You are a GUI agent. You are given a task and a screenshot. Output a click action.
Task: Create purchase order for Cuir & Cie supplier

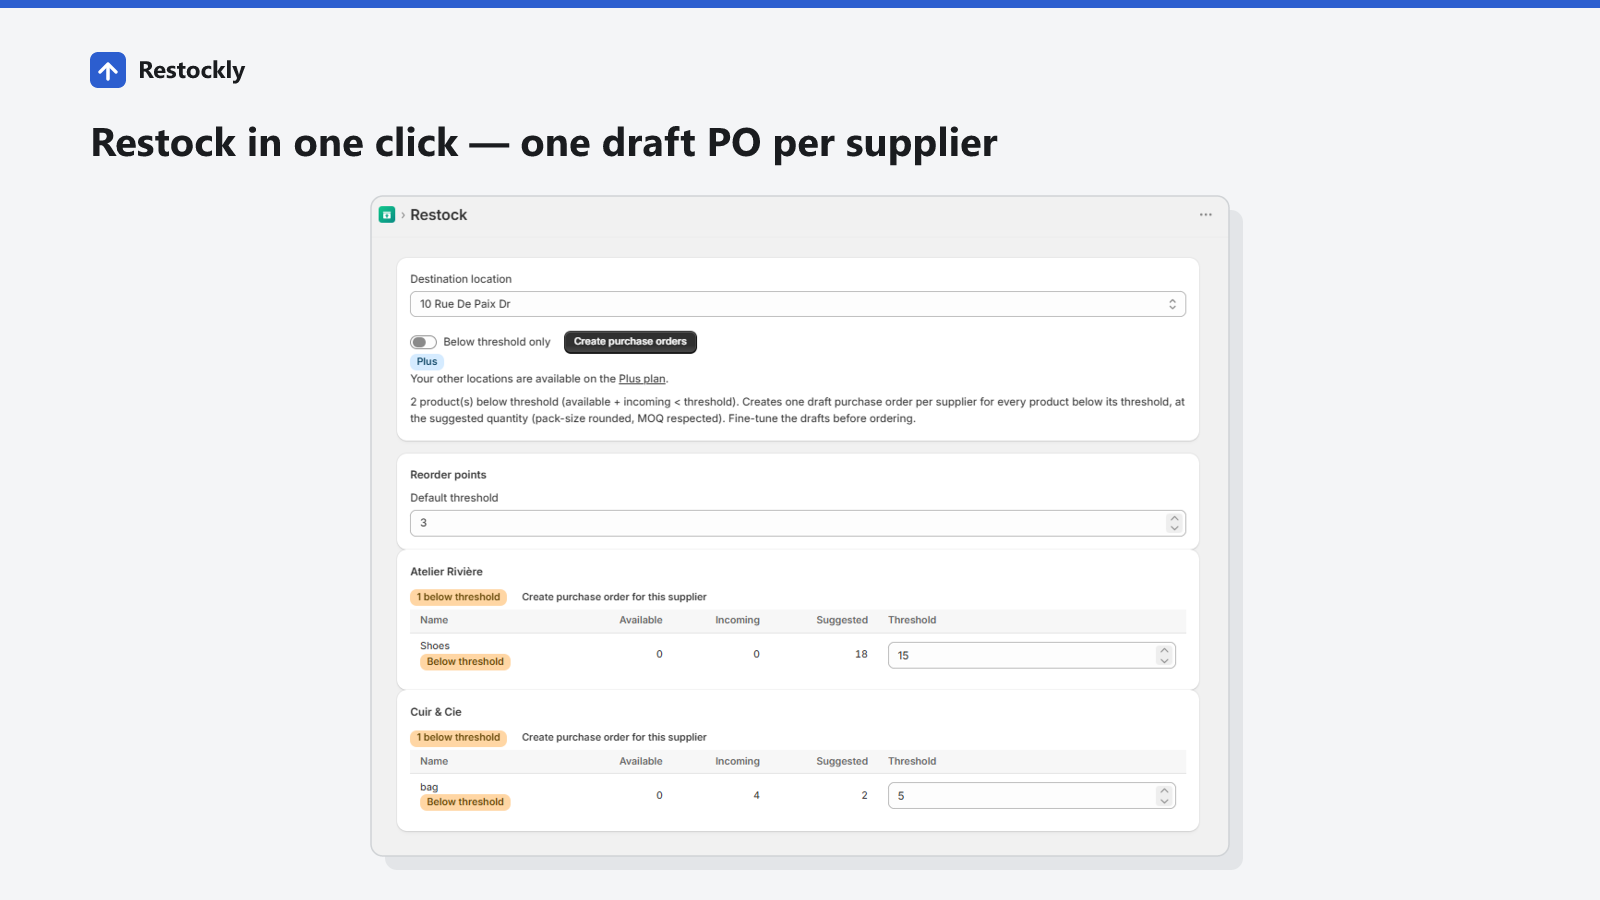click(x=614, y=737)
